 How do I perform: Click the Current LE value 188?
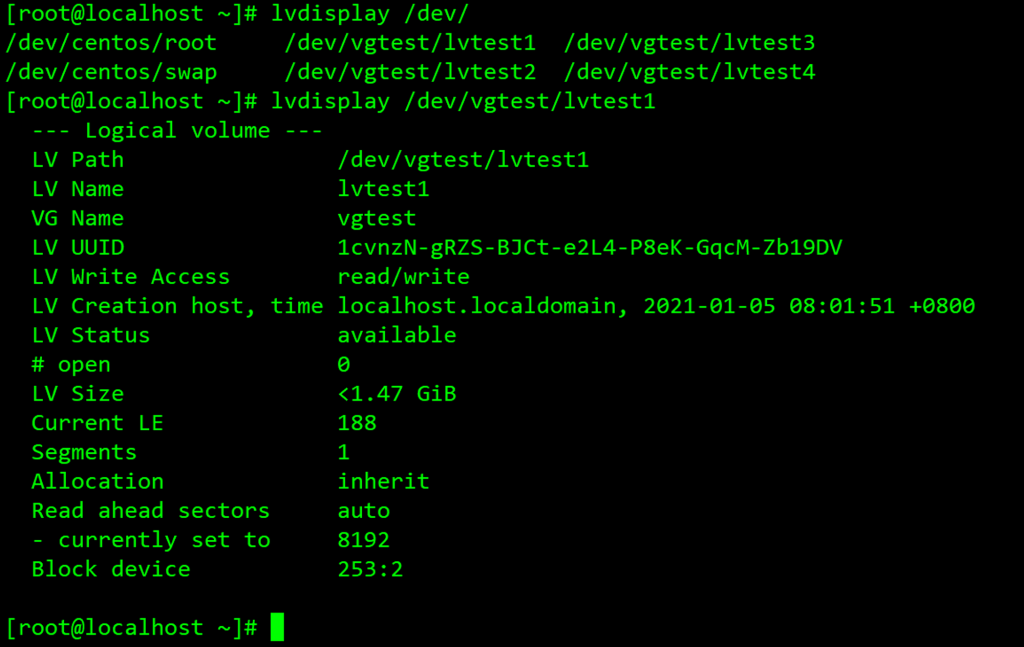(x=357, y=423)
